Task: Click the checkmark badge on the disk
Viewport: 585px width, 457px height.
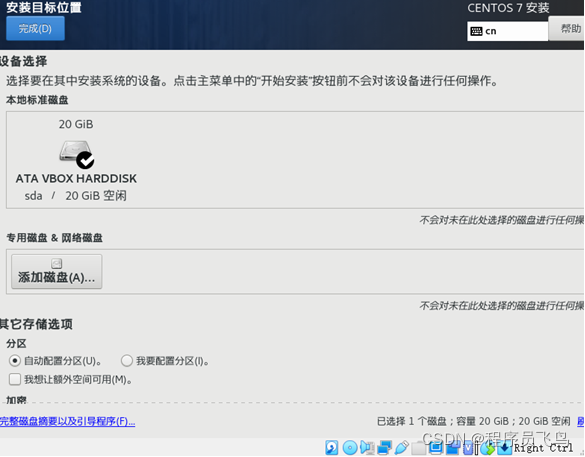Action: coord(85,160)
